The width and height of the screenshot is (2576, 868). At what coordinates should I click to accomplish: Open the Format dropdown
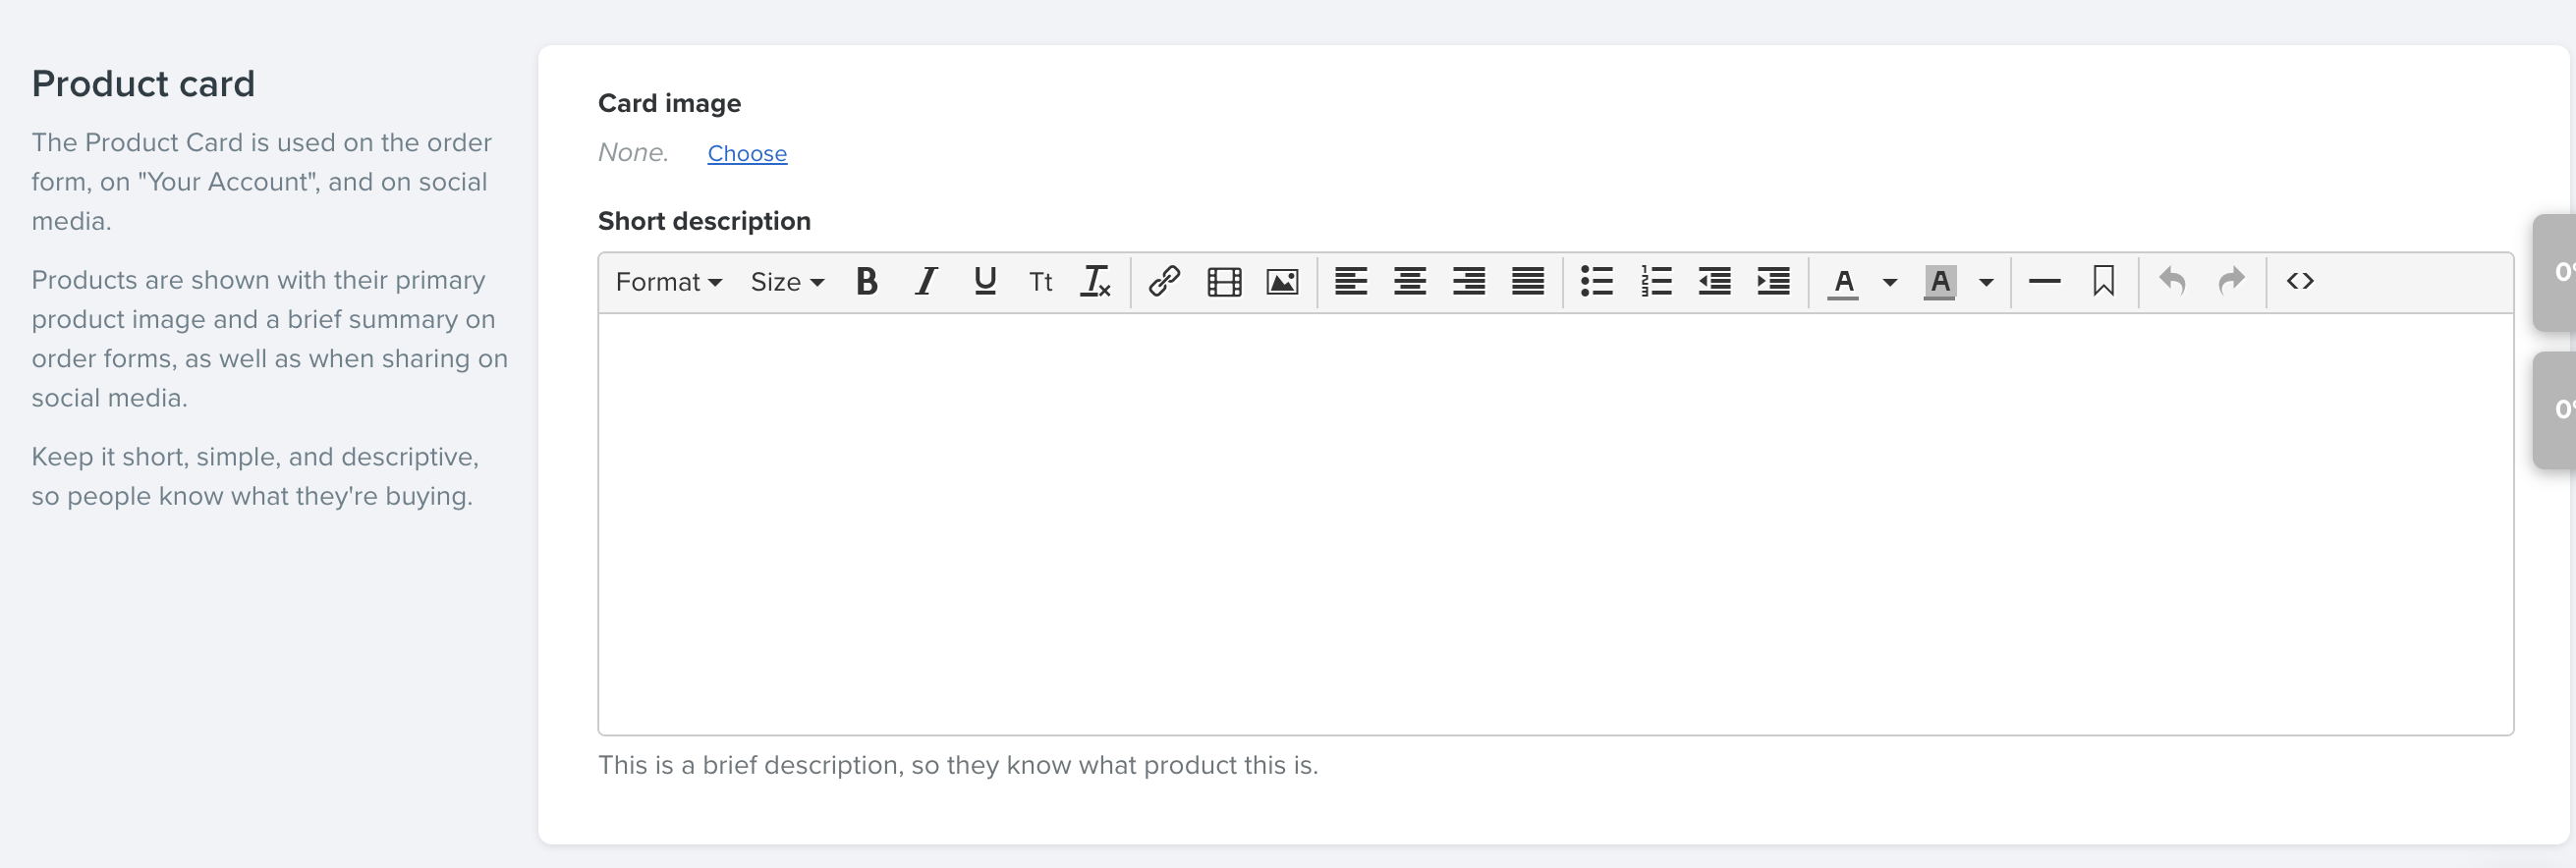(x=669, y=282)
